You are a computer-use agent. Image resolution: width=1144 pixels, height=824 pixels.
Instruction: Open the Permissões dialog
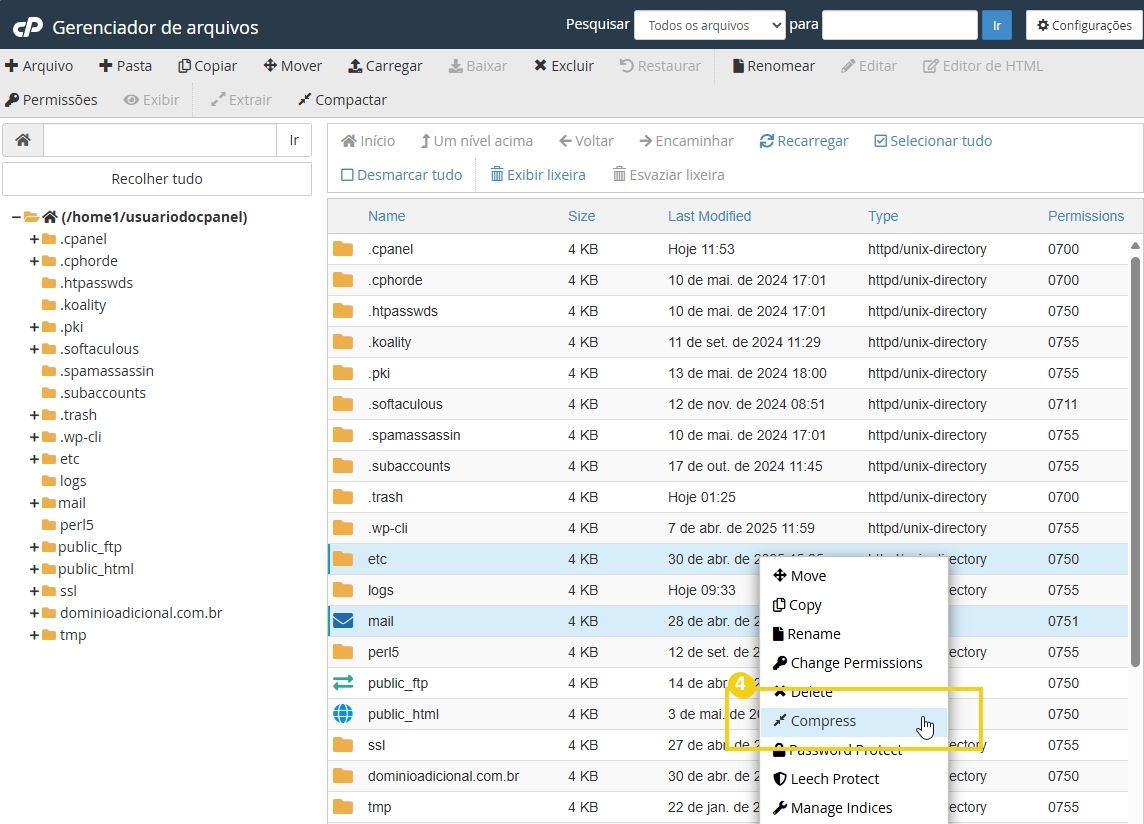[51, 100]
